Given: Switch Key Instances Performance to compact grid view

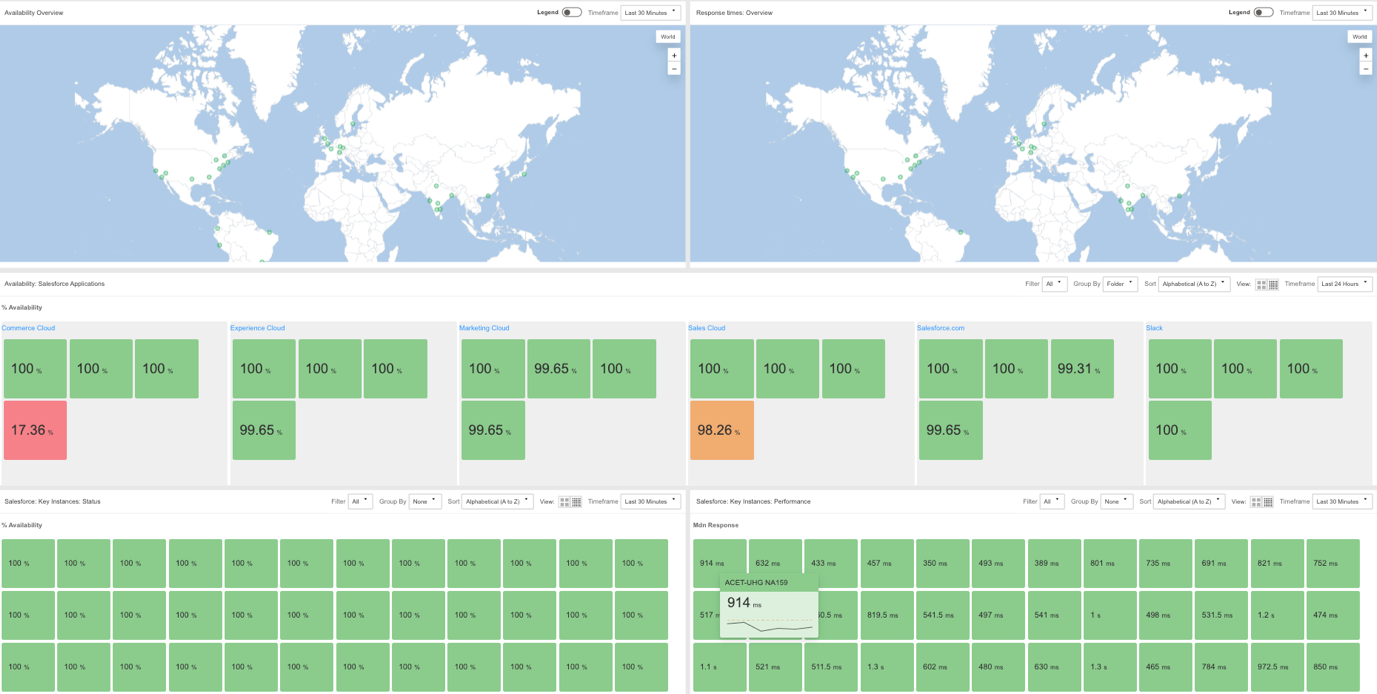Looking at the screenshot, I should (1269, 502).
